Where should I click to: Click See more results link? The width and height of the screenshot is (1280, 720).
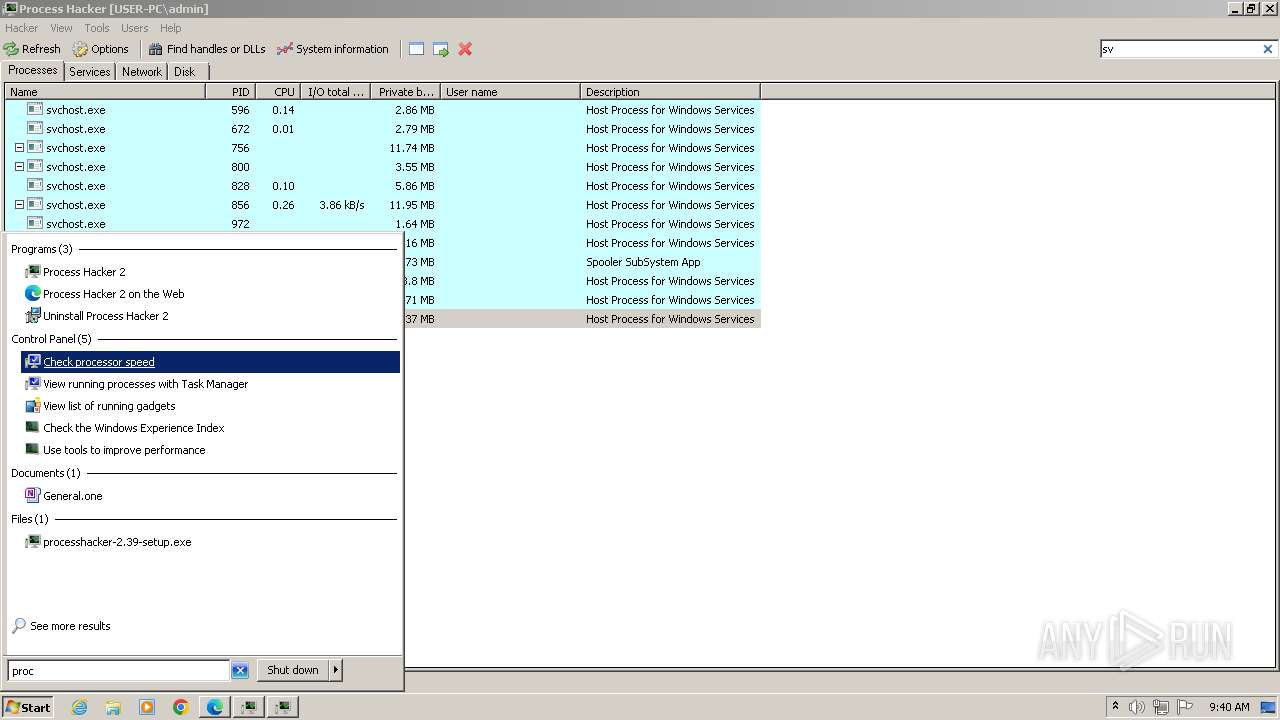pos(70,626)
